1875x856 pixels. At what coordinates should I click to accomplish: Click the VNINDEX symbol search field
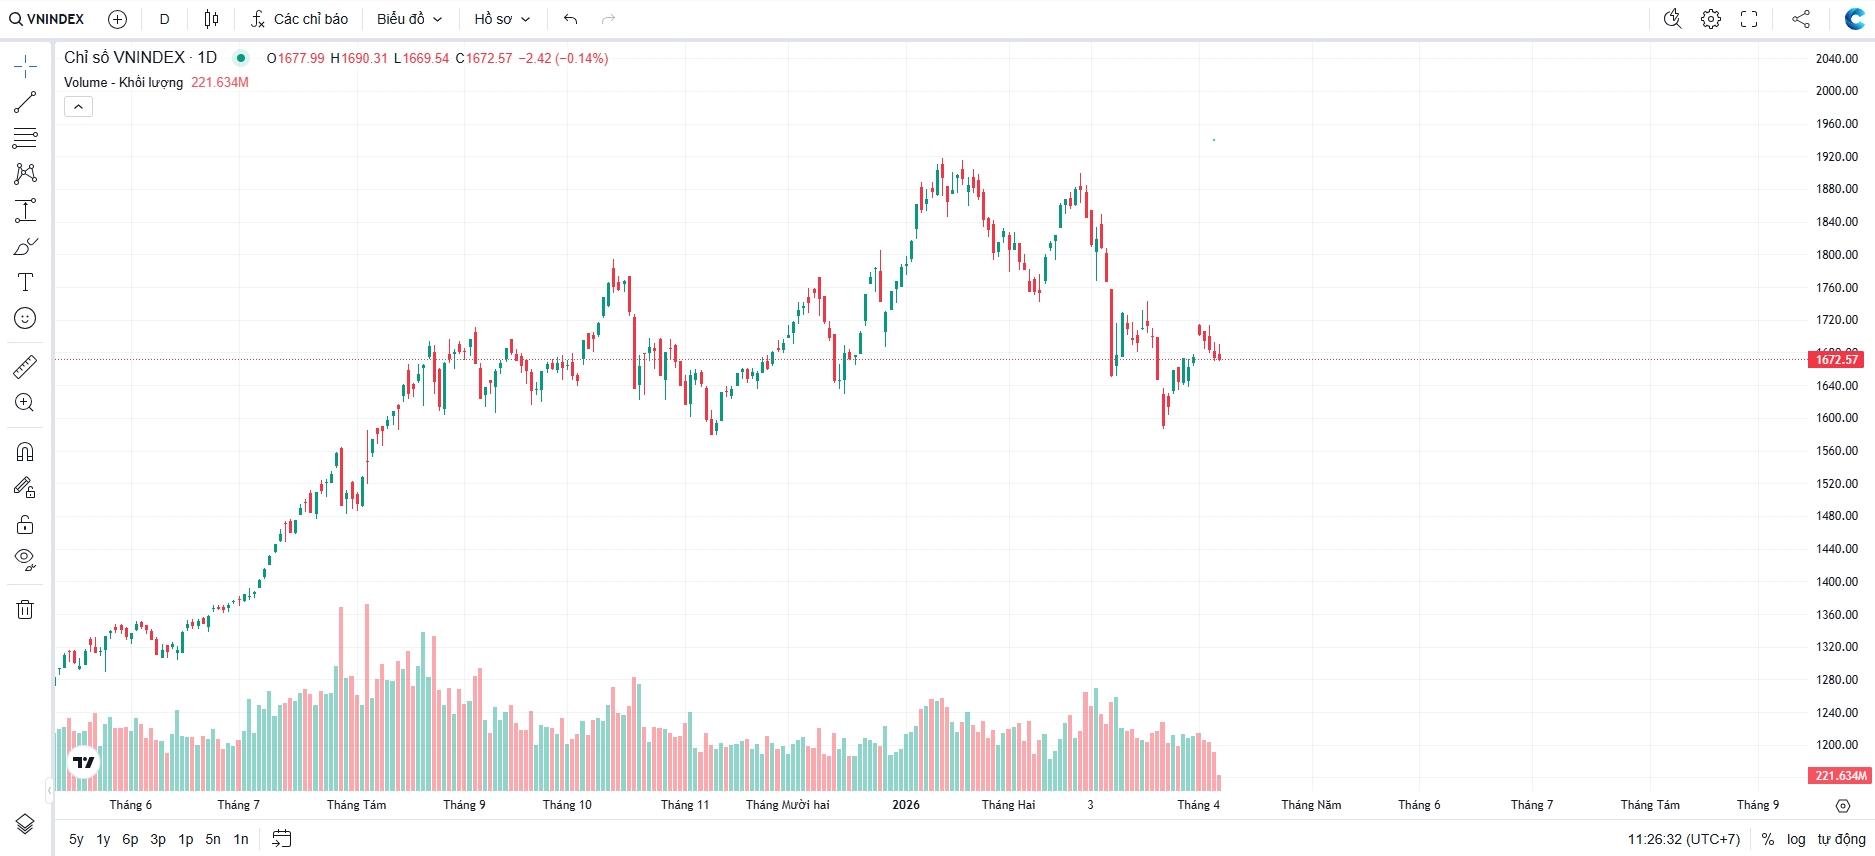pos(47,19)
